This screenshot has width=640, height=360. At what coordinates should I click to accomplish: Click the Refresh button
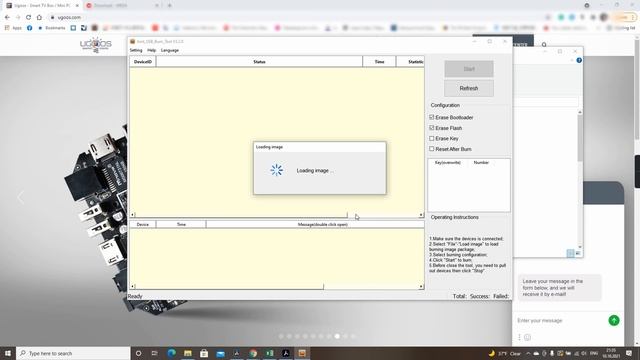click(469, 88)
